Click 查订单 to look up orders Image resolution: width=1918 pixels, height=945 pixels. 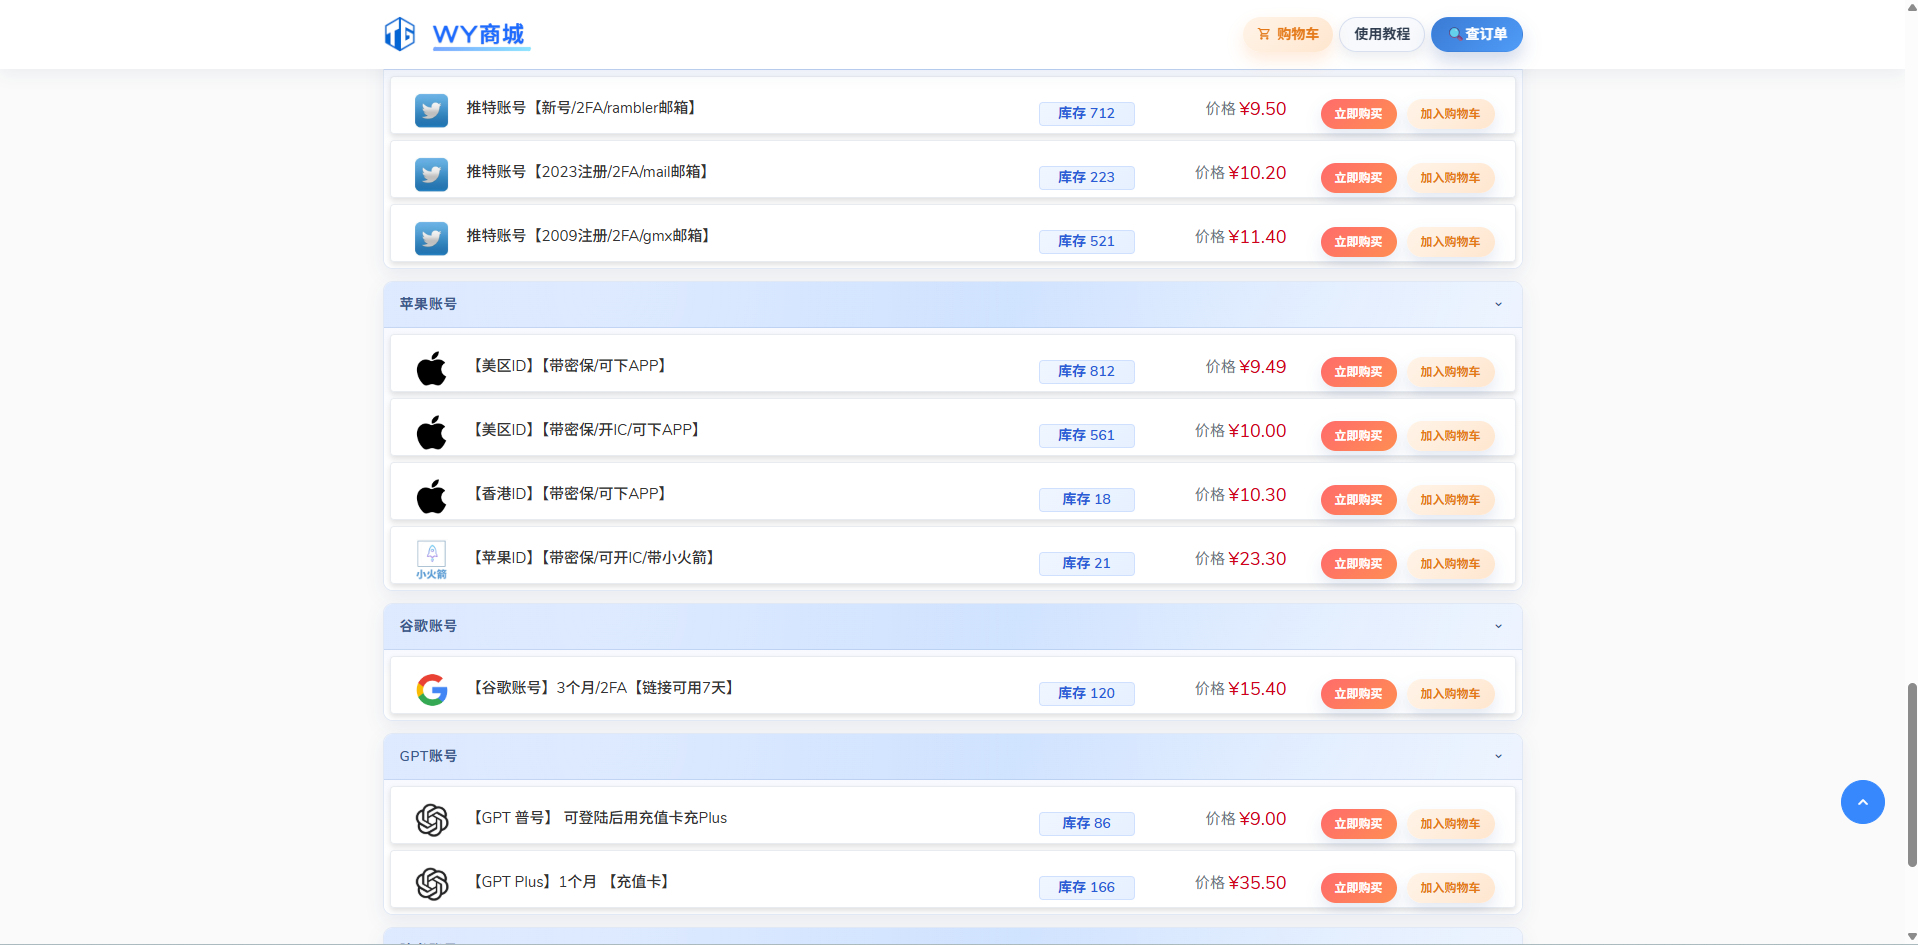point(1476,34)
